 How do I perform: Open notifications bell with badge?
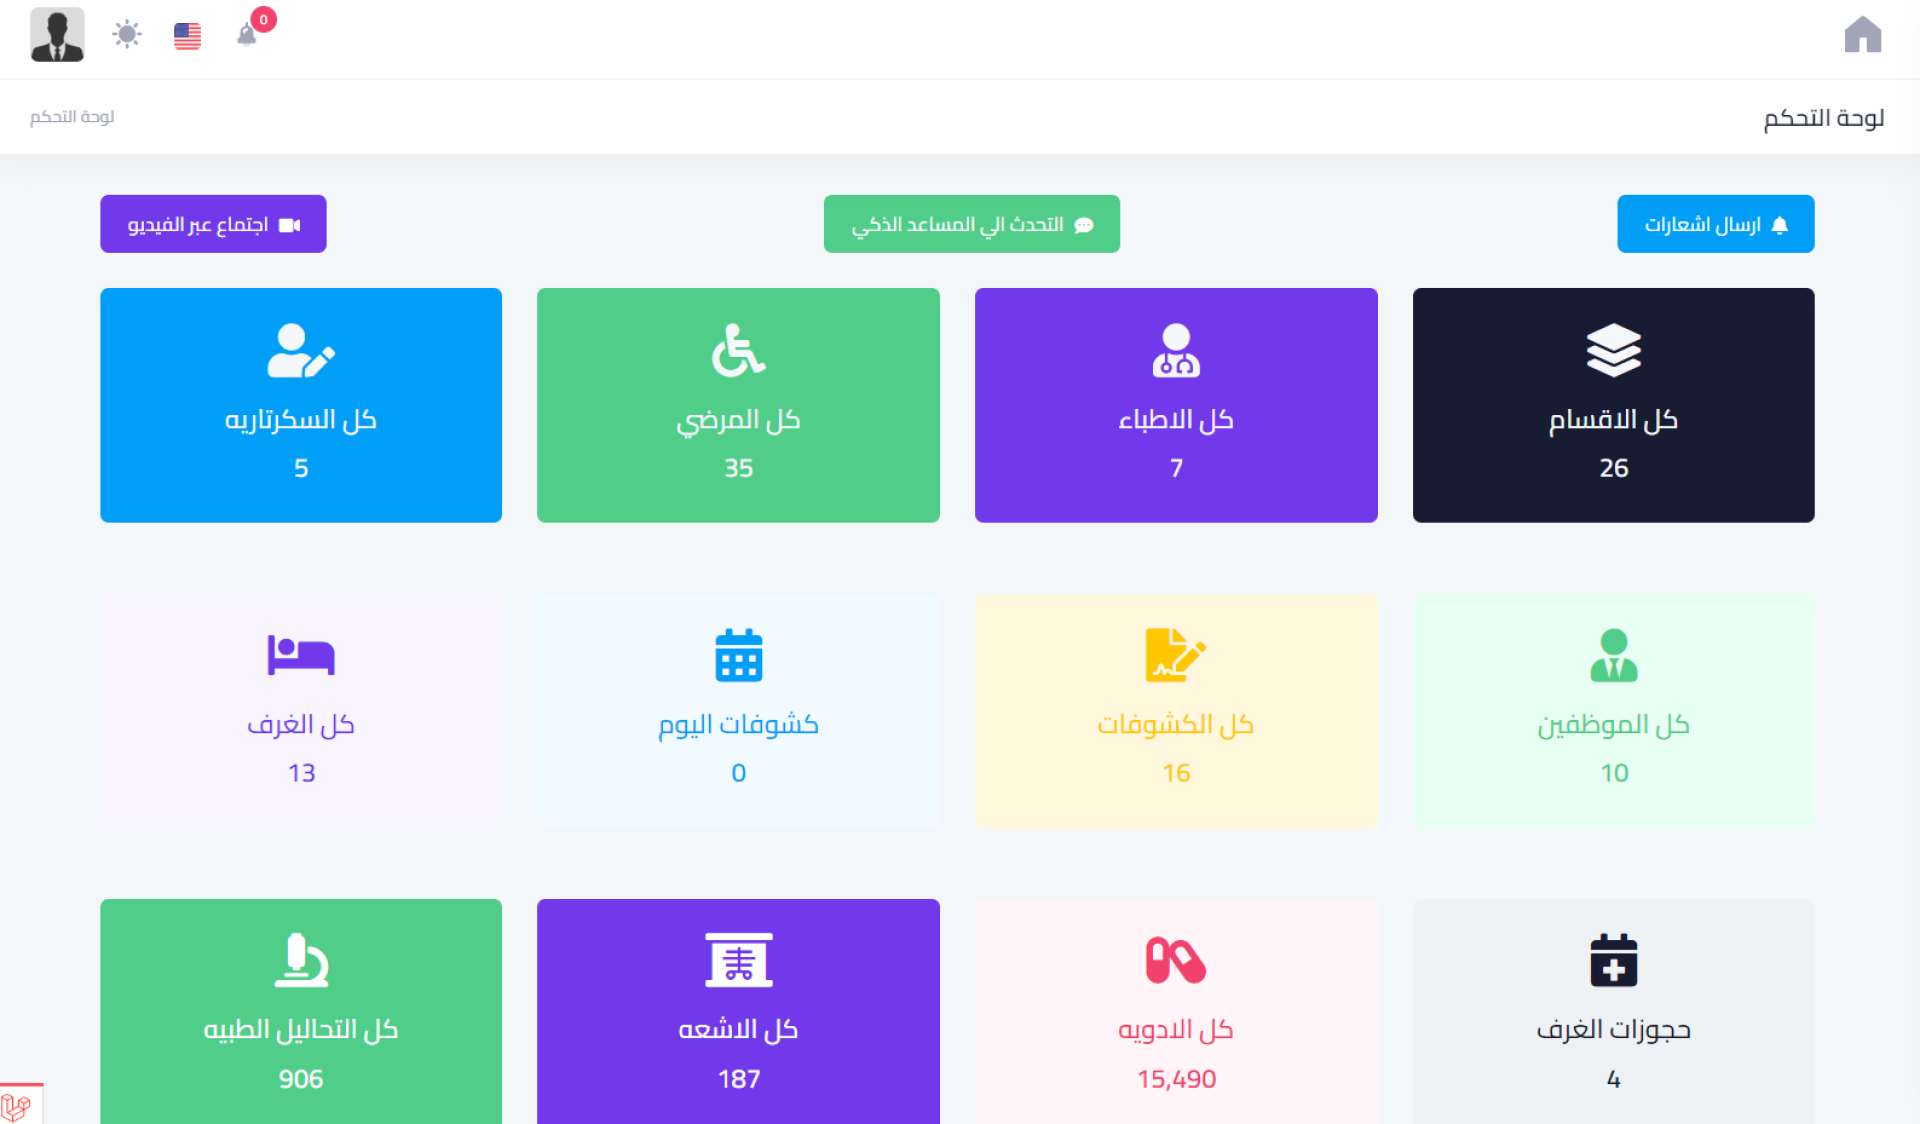(247, 35)
